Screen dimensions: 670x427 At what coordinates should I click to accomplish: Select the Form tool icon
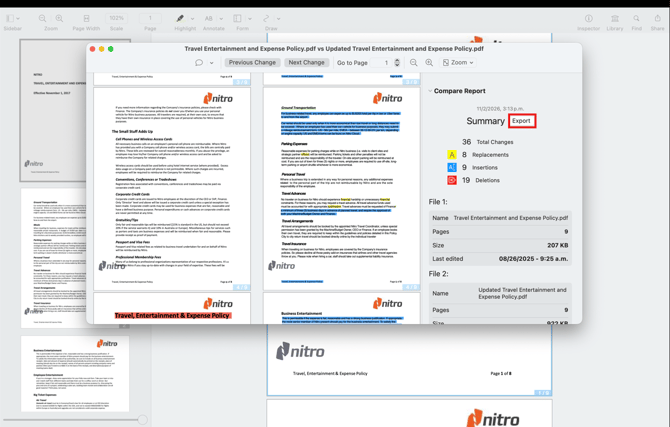(x=237, y=18)
